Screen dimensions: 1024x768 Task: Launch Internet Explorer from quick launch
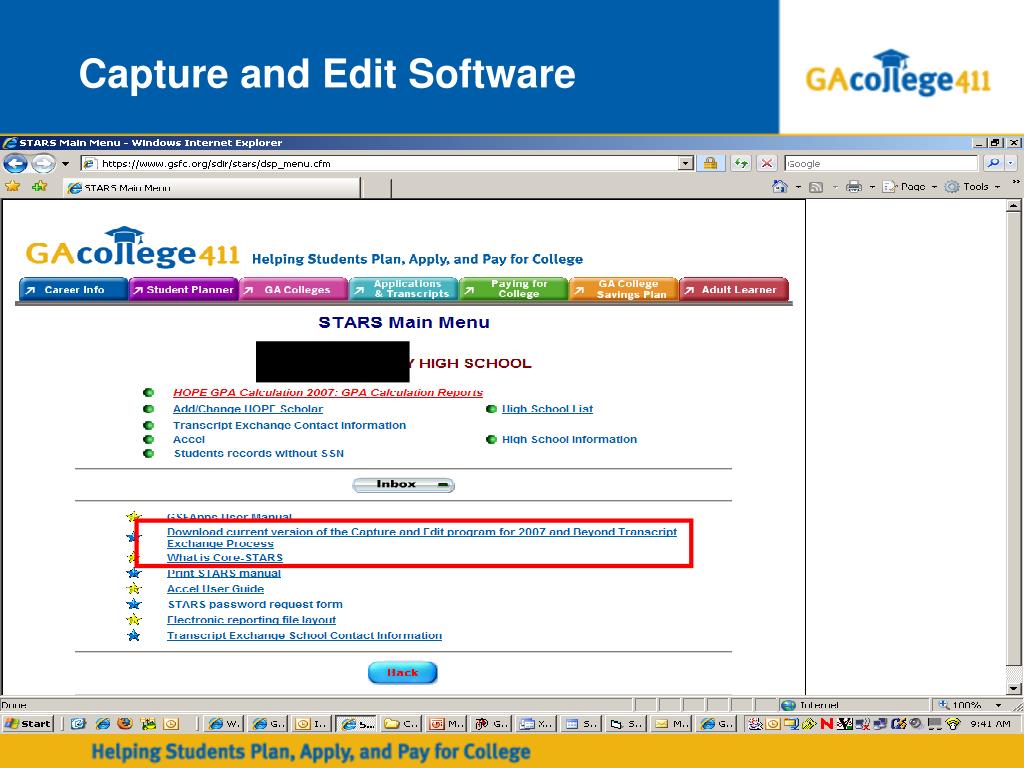(x=103, y=724)
